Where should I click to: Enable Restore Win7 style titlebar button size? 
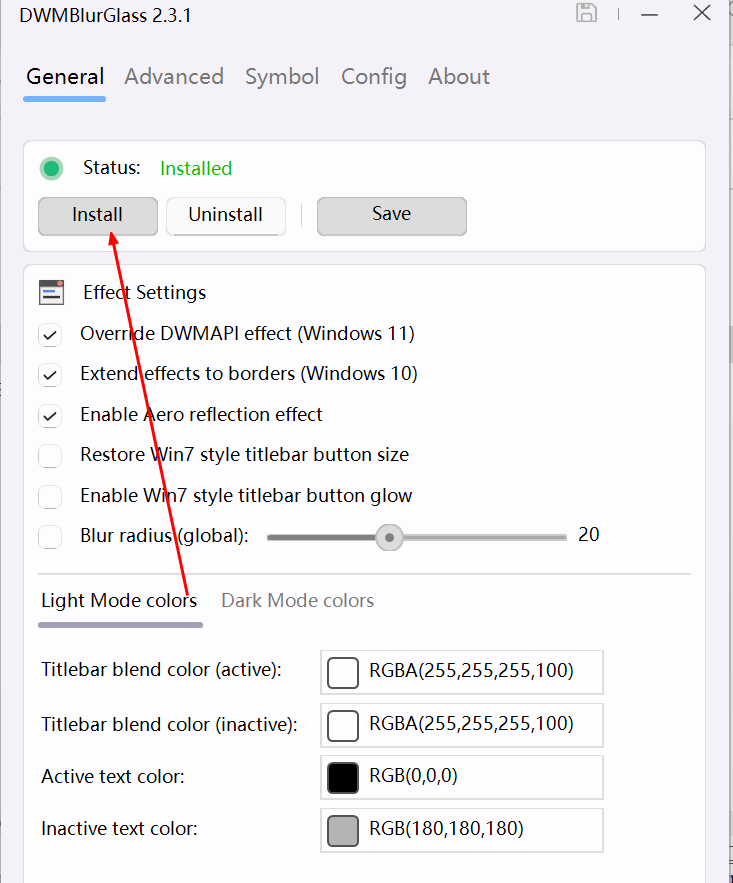coord(50,456)
